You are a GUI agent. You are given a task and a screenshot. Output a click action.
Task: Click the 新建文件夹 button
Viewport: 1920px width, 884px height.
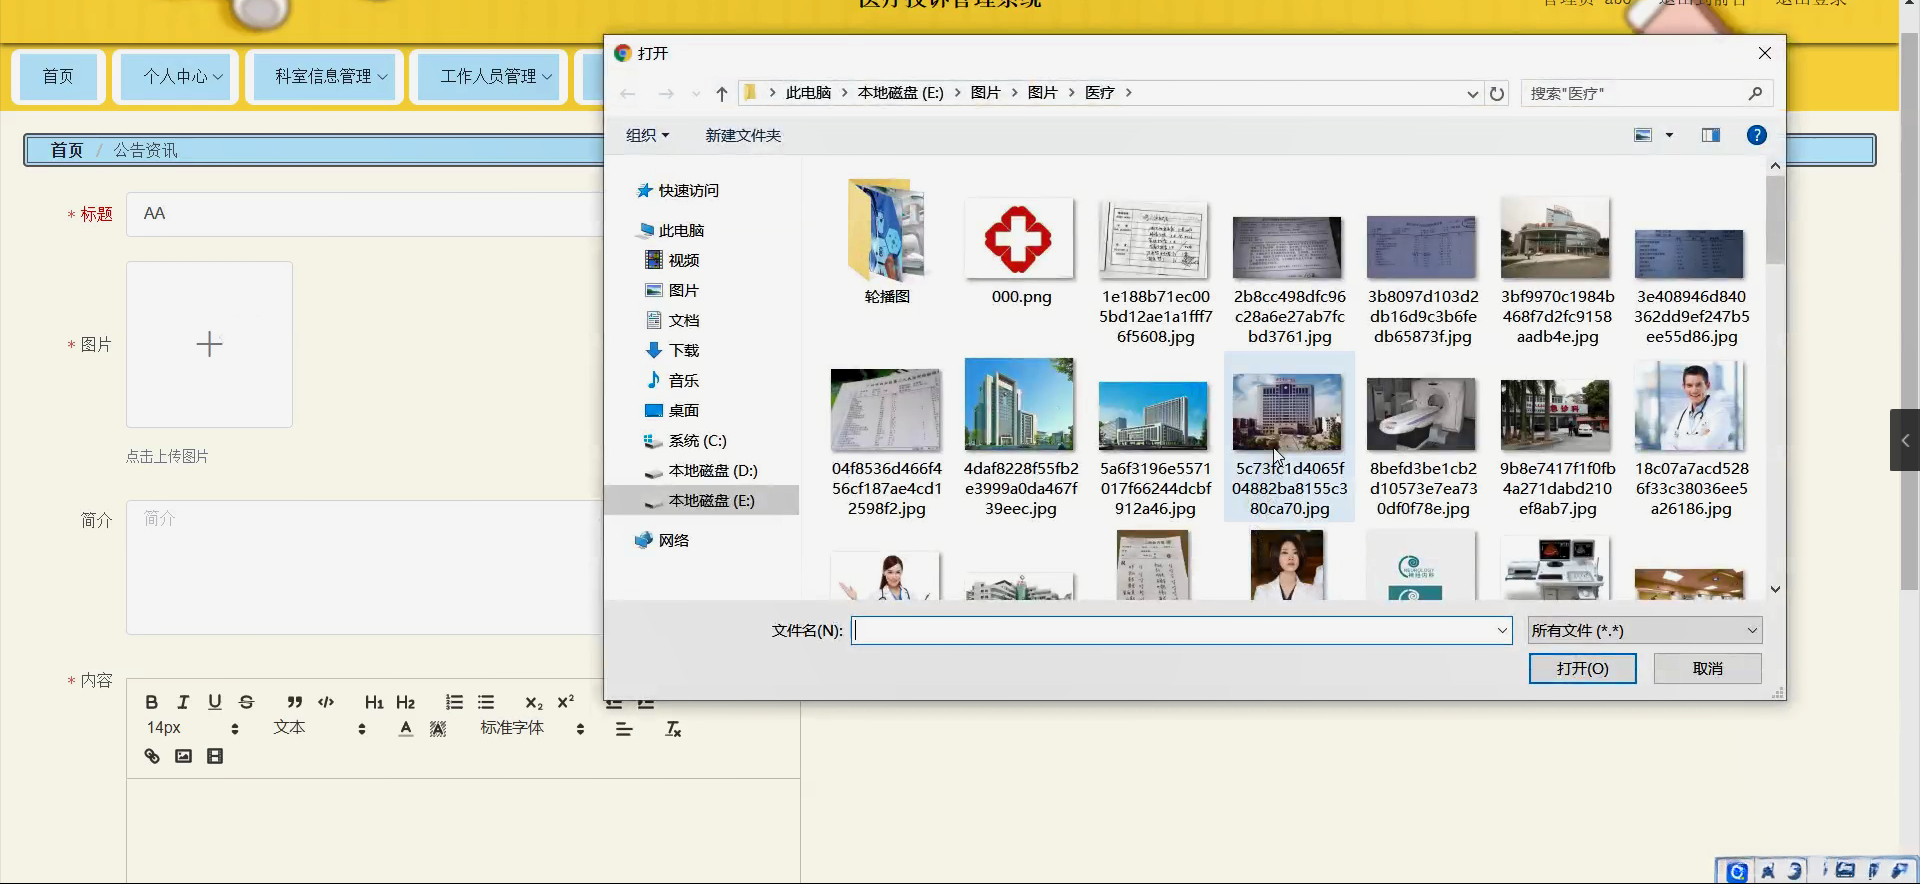tap(743, 135)
